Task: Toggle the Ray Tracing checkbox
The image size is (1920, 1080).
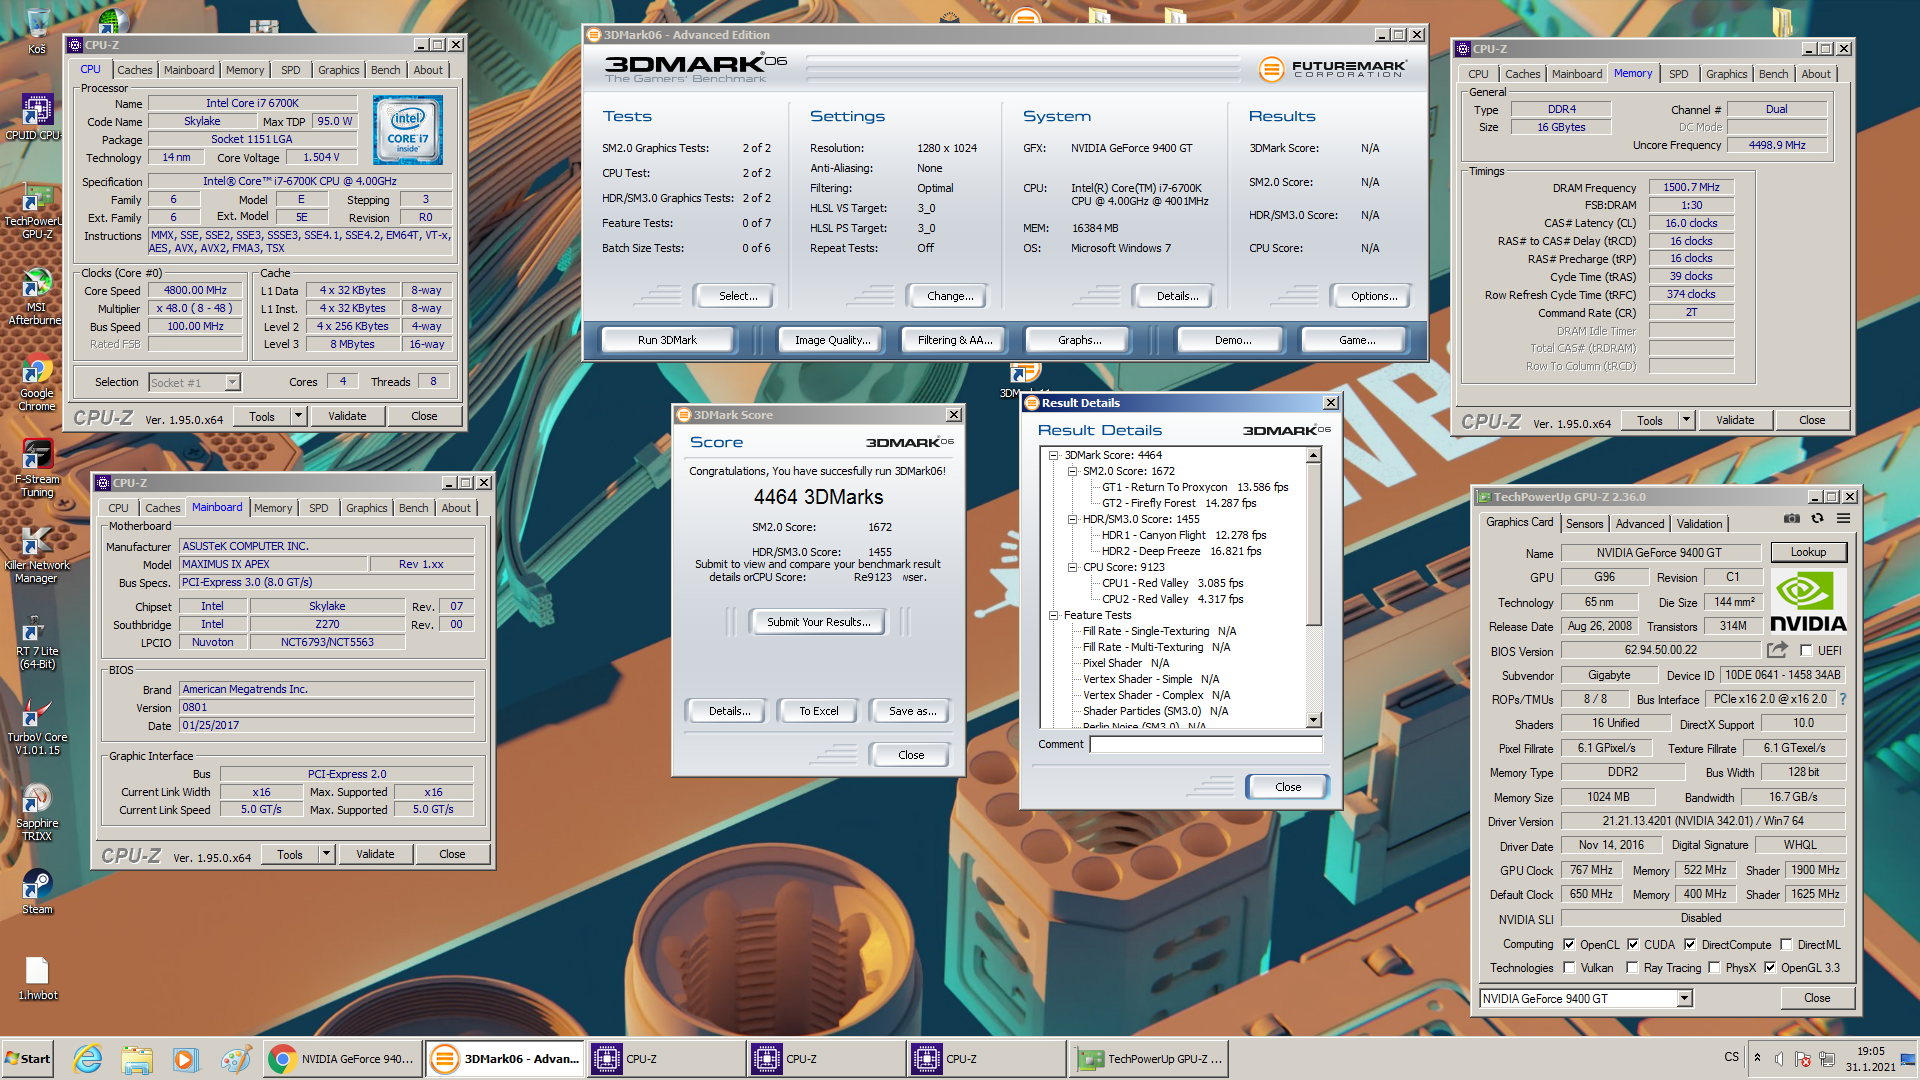Action: (x=1632, y=967)
